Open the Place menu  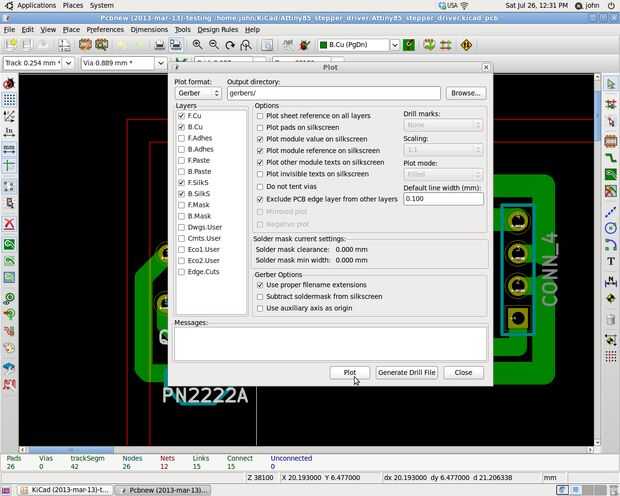pos(71,30)
